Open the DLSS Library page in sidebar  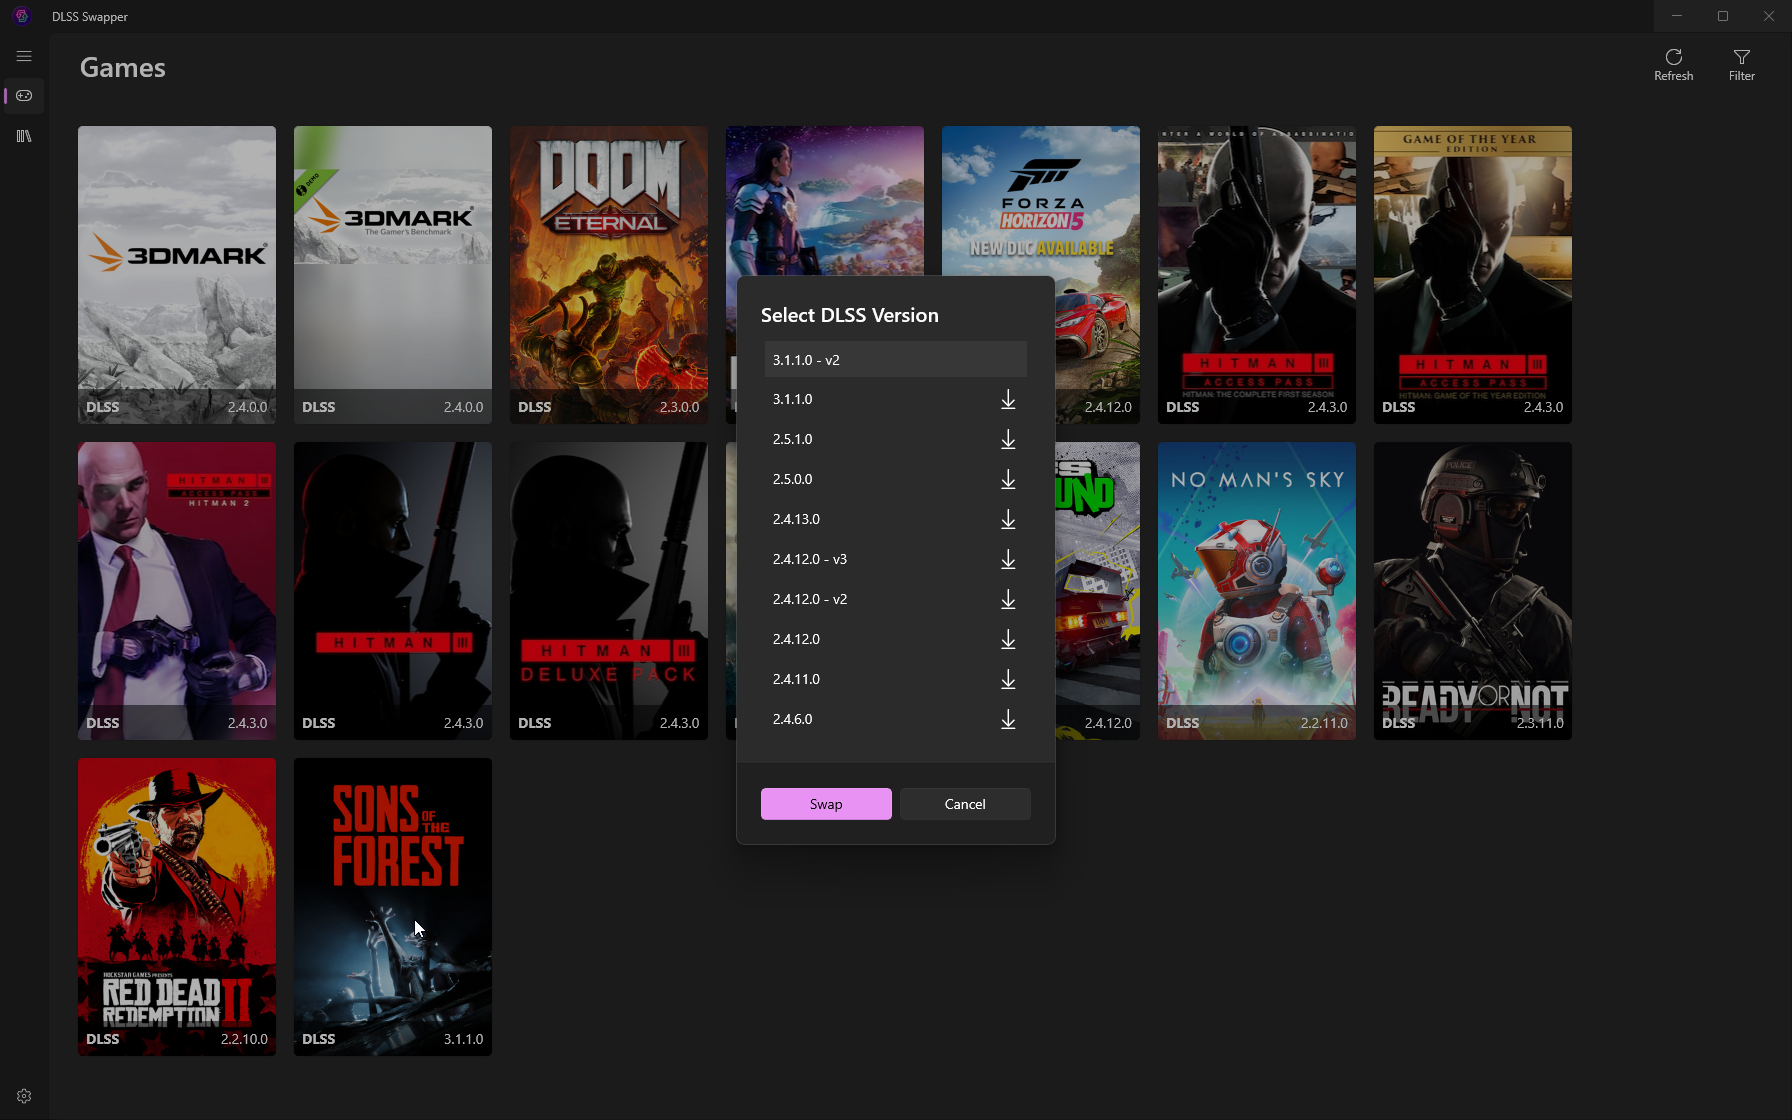[24, 136]
